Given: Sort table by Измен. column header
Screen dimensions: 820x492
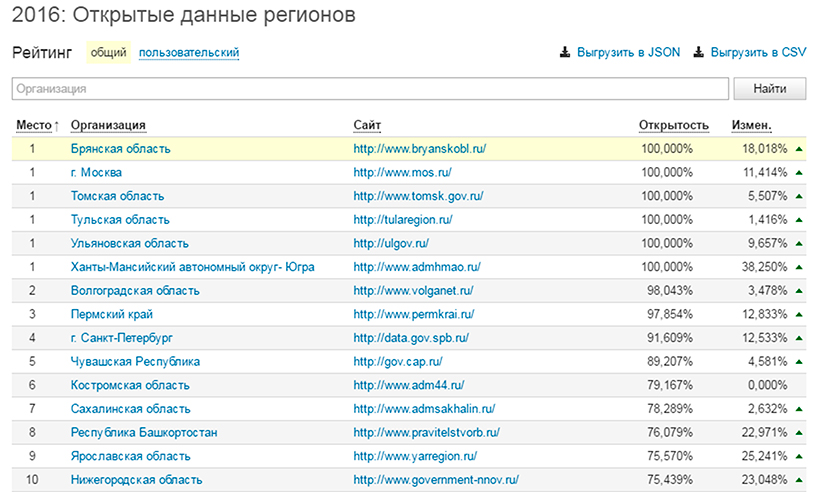Looking at the screenshot, I should click(751, 125).
